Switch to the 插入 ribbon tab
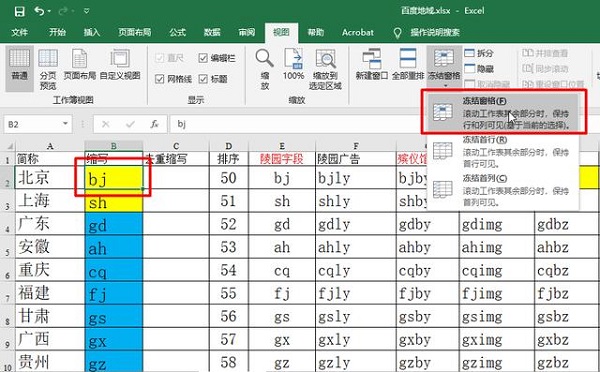 coord(92,32)
